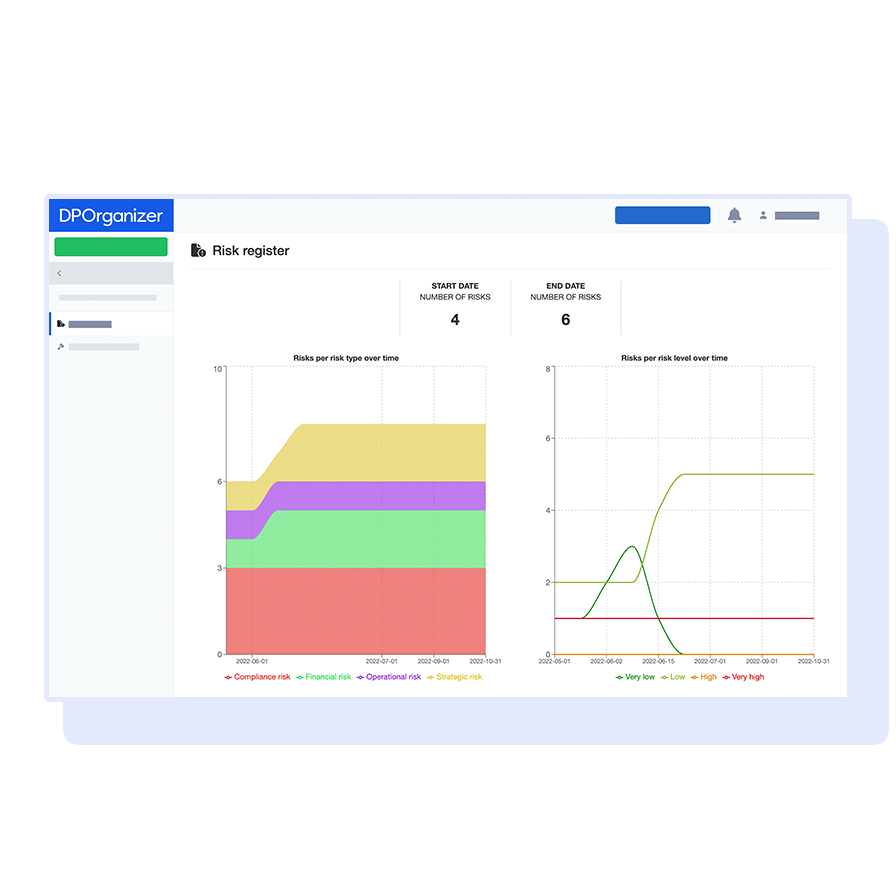Toggle Strategic risk legend series

point(454,677)
